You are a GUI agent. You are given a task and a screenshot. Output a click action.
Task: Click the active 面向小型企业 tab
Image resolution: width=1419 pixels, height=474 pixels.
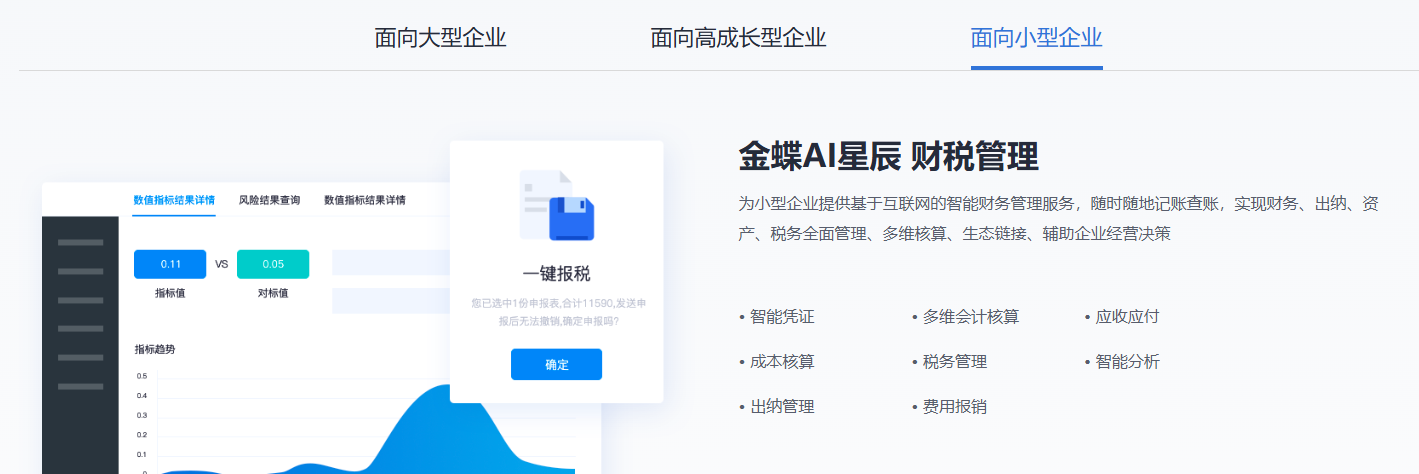click(1036, 38)
